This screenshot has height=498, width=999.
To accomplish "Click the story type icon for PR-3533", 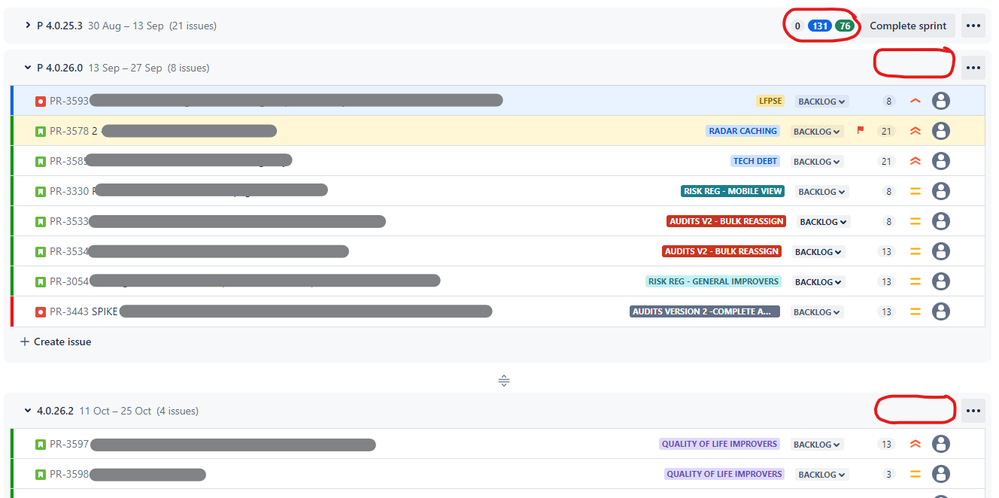I will pos(41,222).
